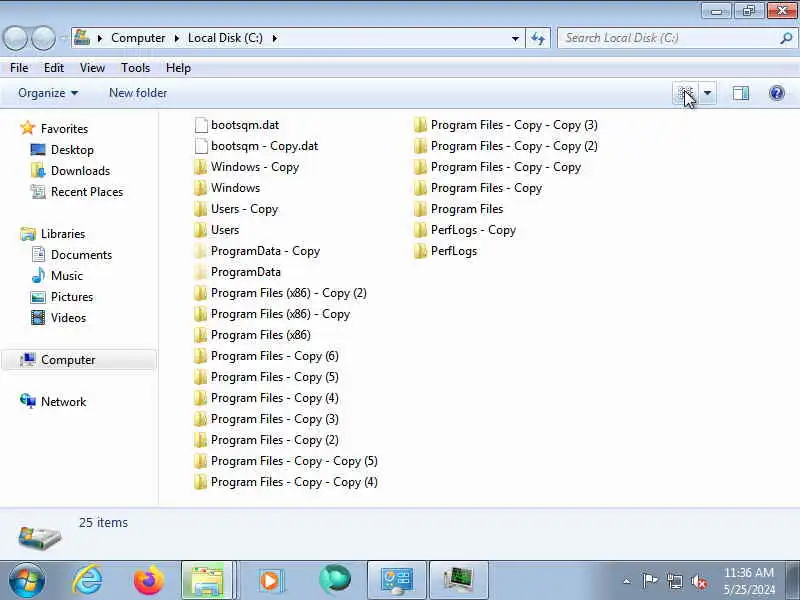
Task: Open Downloads in the navigation pane
Action: (x=81, y=171)
